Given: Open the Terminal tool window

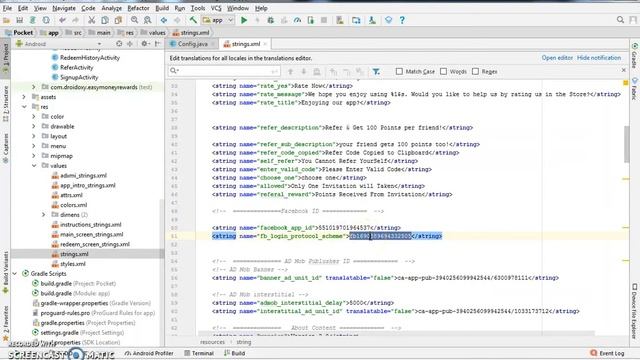Looking at the screenshot, I should (x=199, y=353).
